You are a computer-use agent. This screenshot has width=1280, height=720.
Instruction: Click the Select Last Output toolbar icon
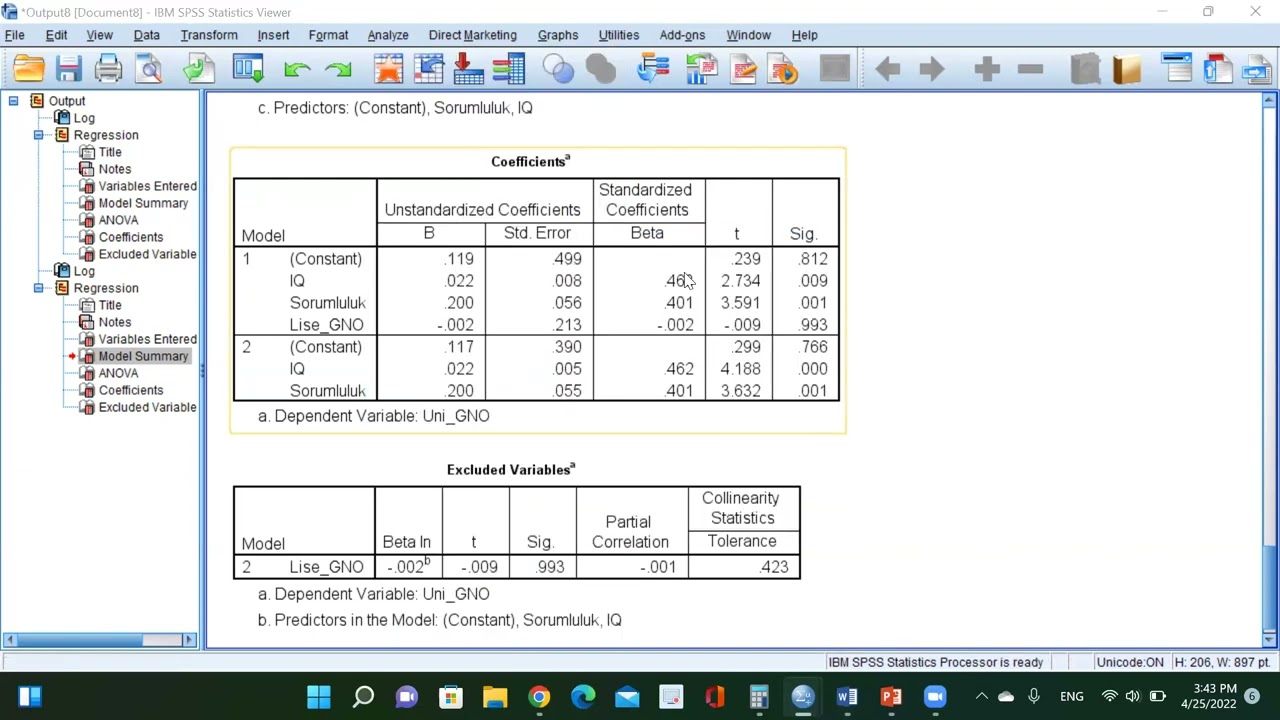653,69
